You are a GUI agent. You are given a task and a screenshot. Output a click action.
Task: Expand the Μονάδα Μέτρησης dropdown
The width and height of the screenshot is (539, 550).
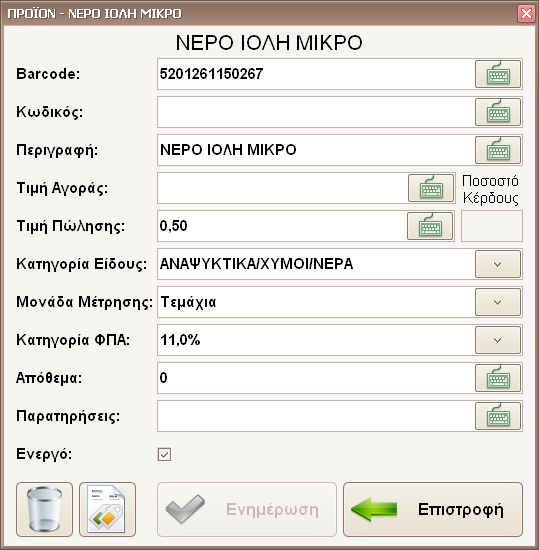coord(498,302)
